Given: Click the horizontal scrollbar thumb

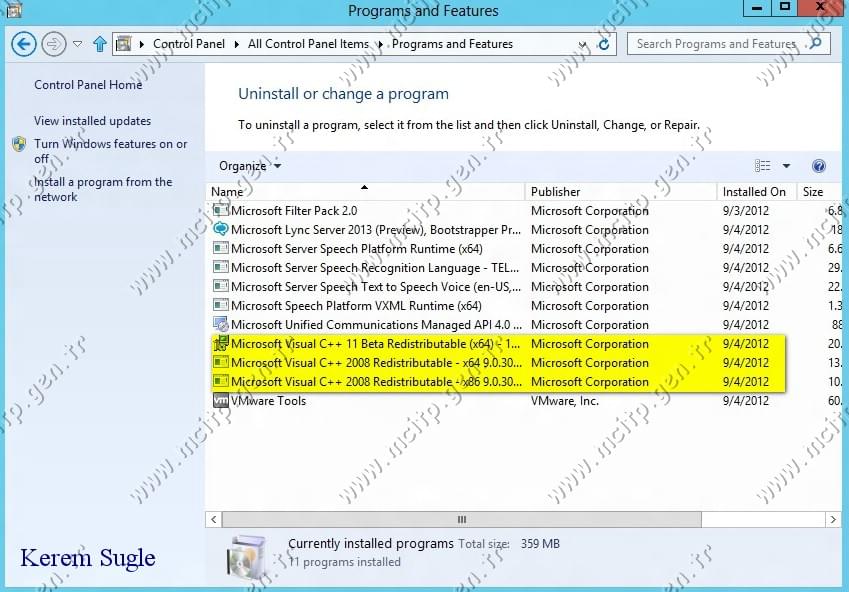Looking at the screenshot, I should pyautogui.click(x=462, y=519).
